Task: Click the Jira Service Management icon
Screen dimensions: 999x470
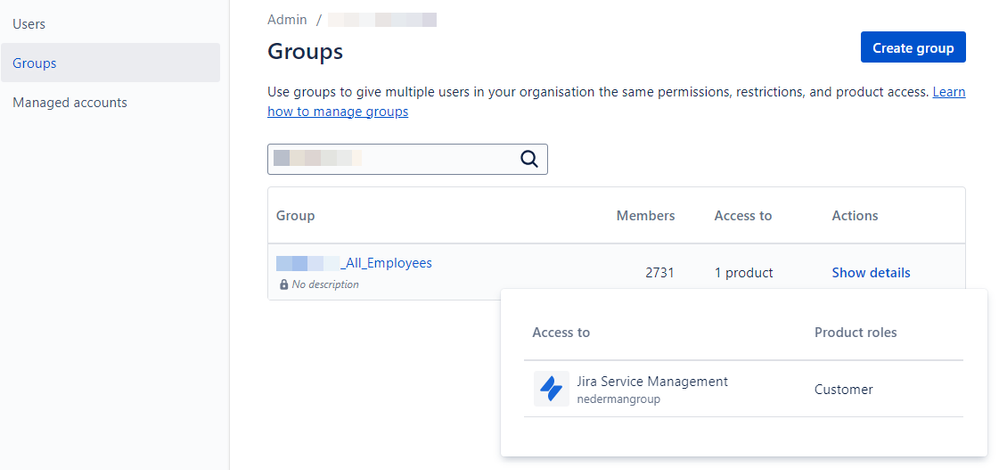Action: (x=551, y=388)
